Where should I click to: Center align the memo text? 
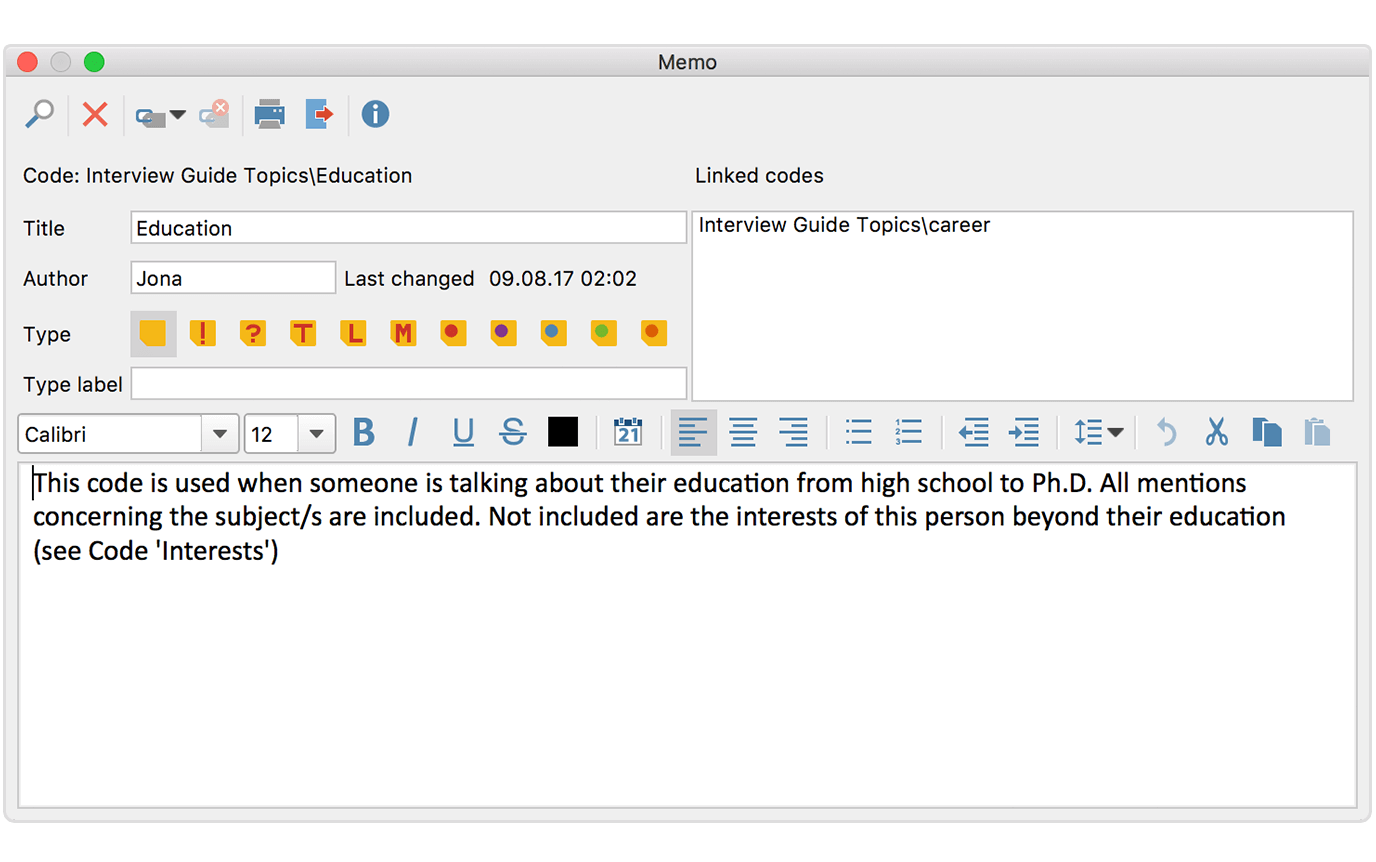coord(743,433)
